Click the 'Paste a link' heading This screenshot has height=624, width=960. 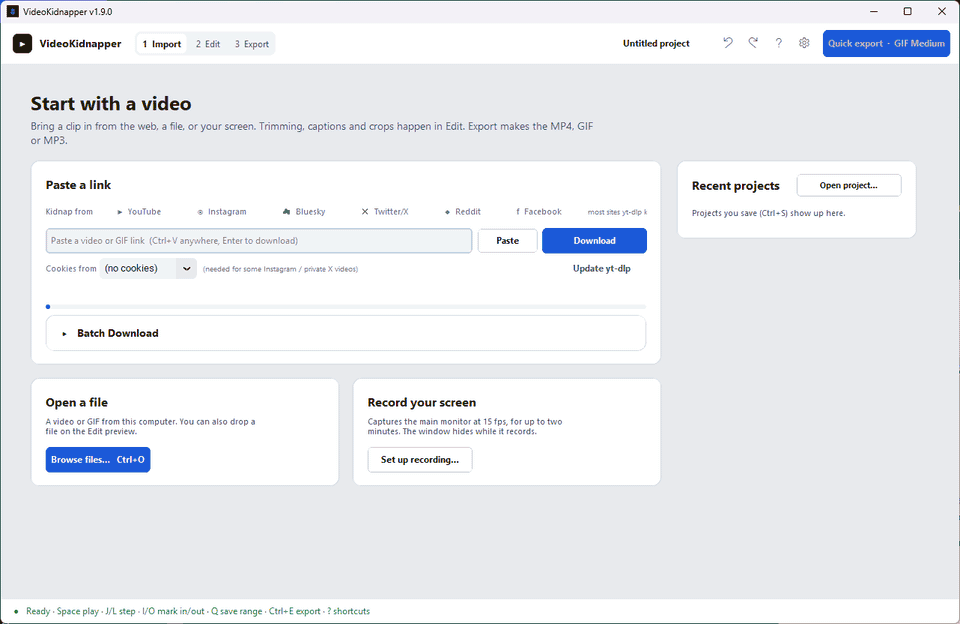(78, 185)
